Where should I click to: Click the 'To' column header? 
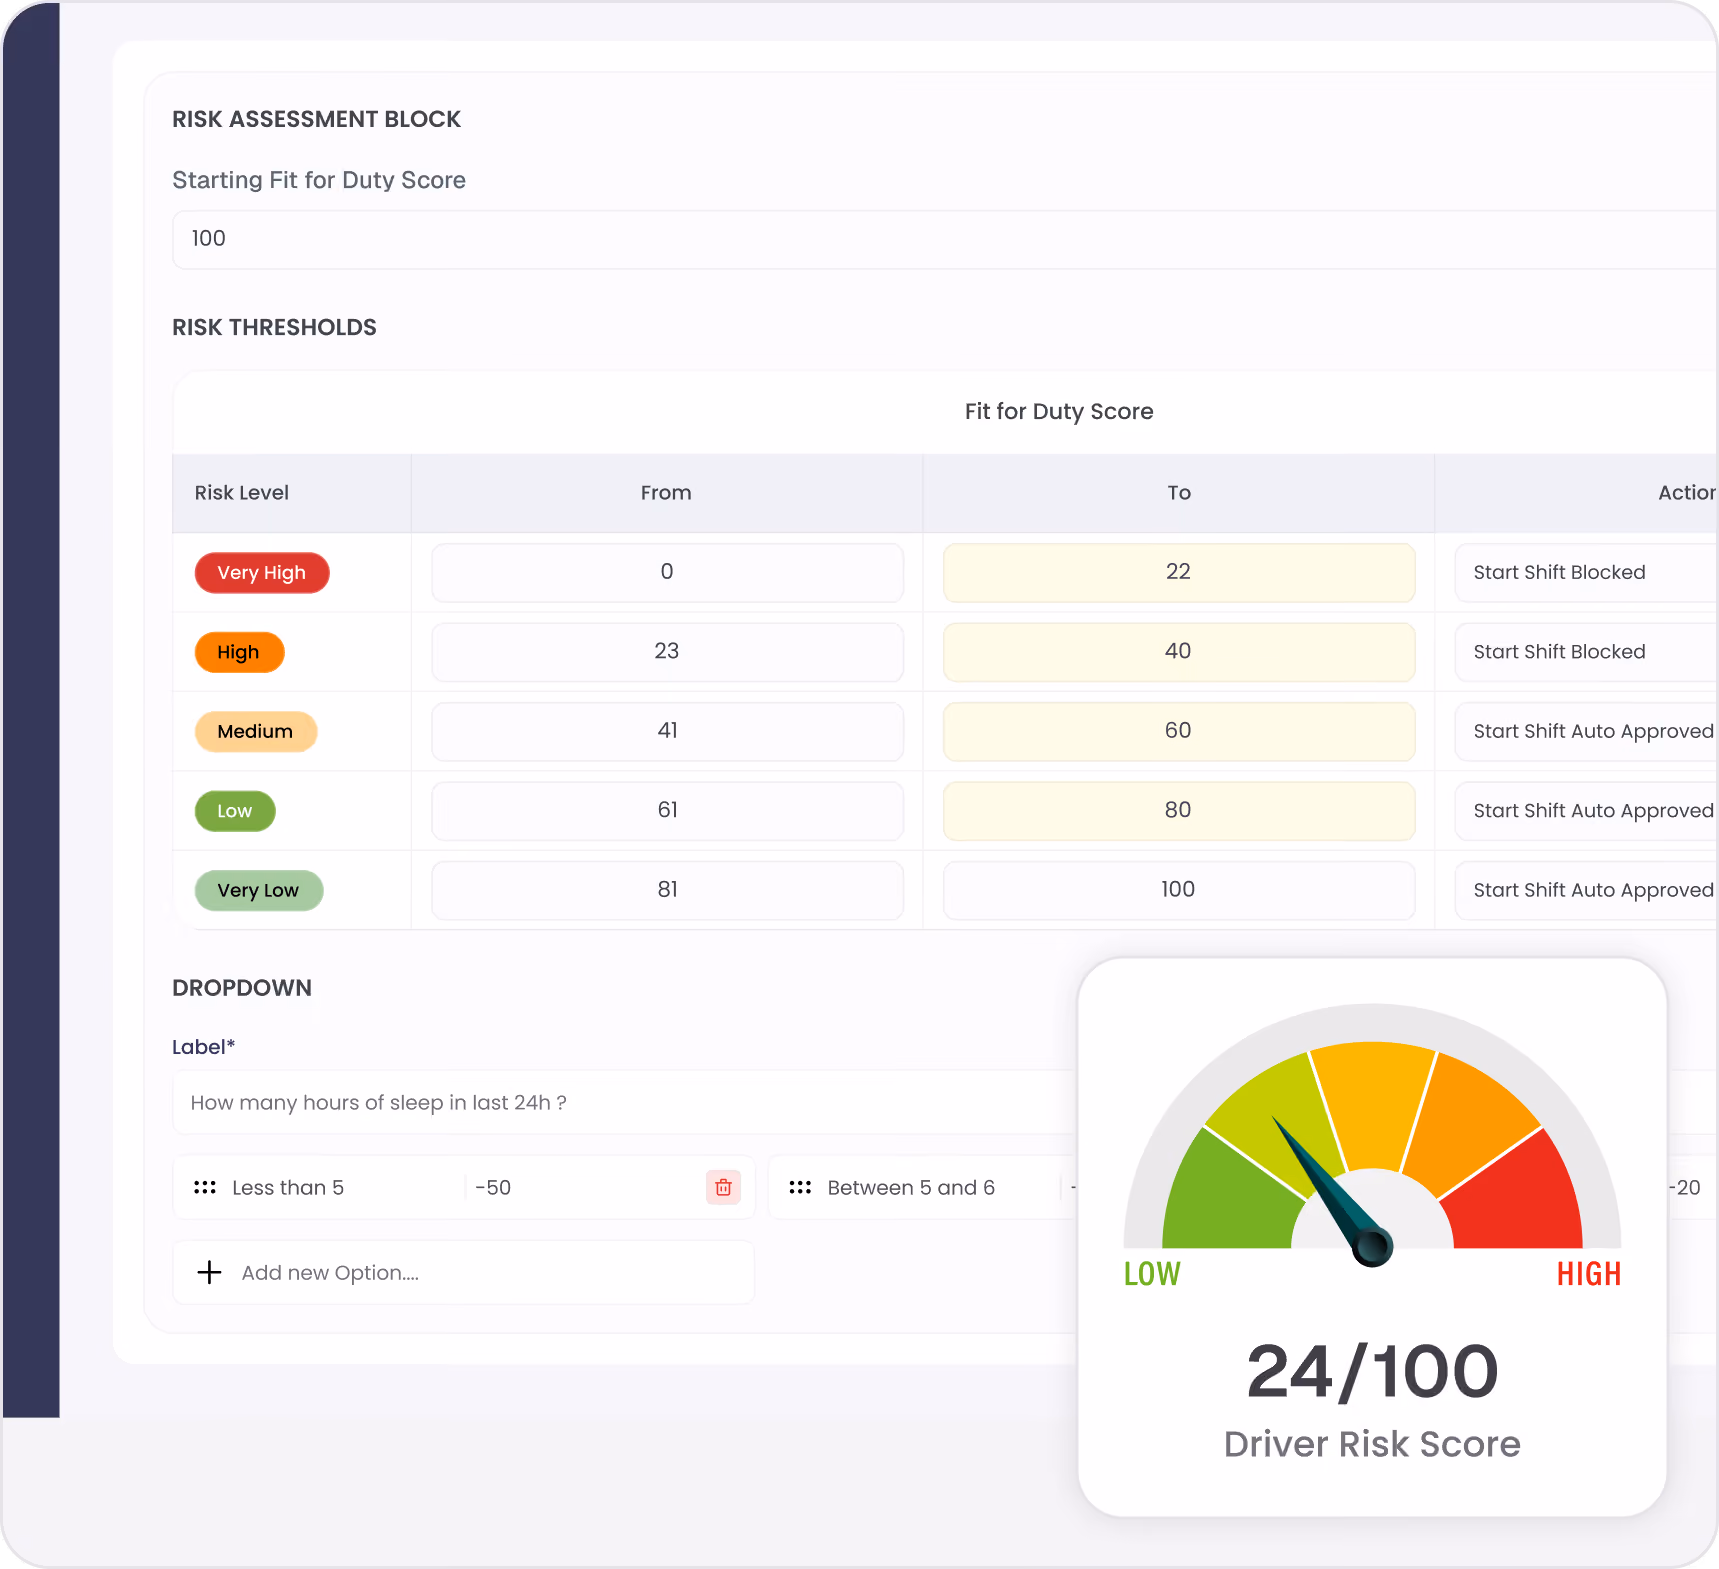(1179, 493)
